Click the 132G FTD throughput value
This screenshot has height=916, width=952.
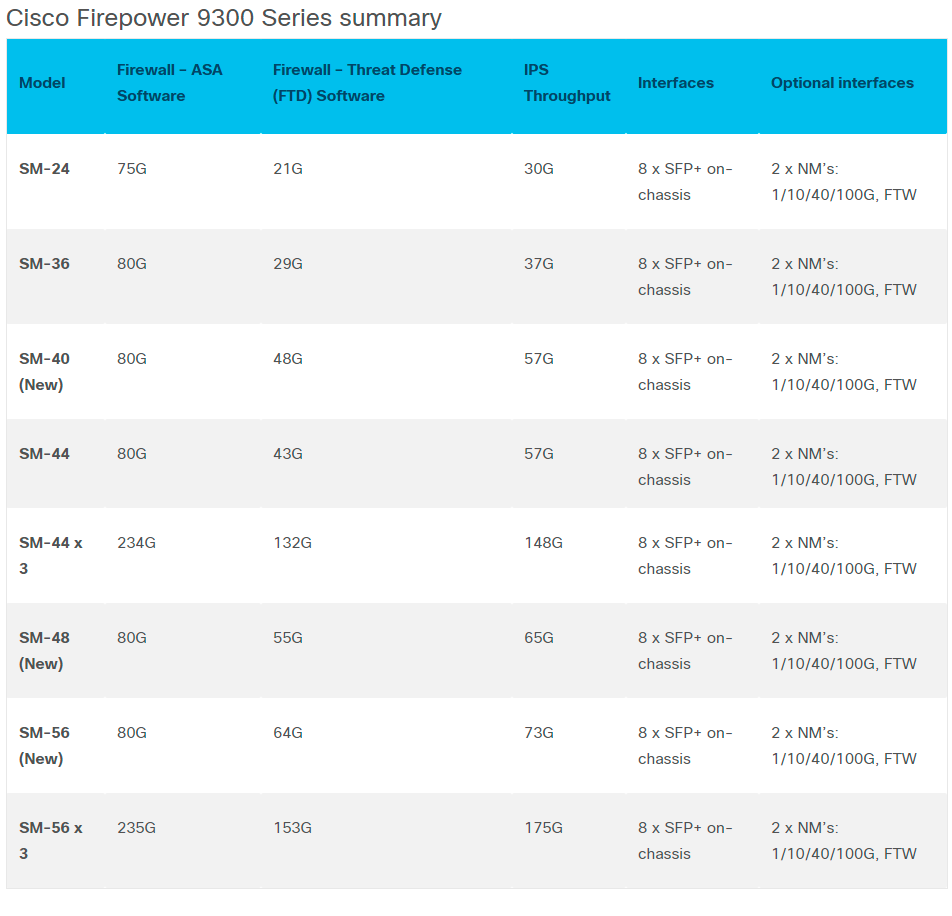[292, 543]
